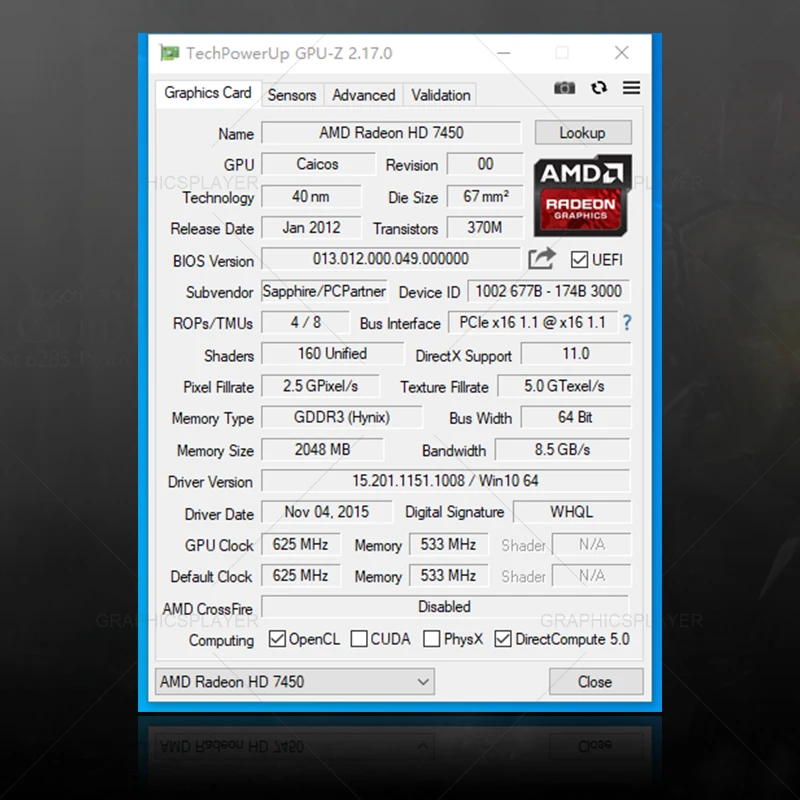800x800 pixels.
Task: Click the AMD Radeon Graphics logo
Action: 583,196
